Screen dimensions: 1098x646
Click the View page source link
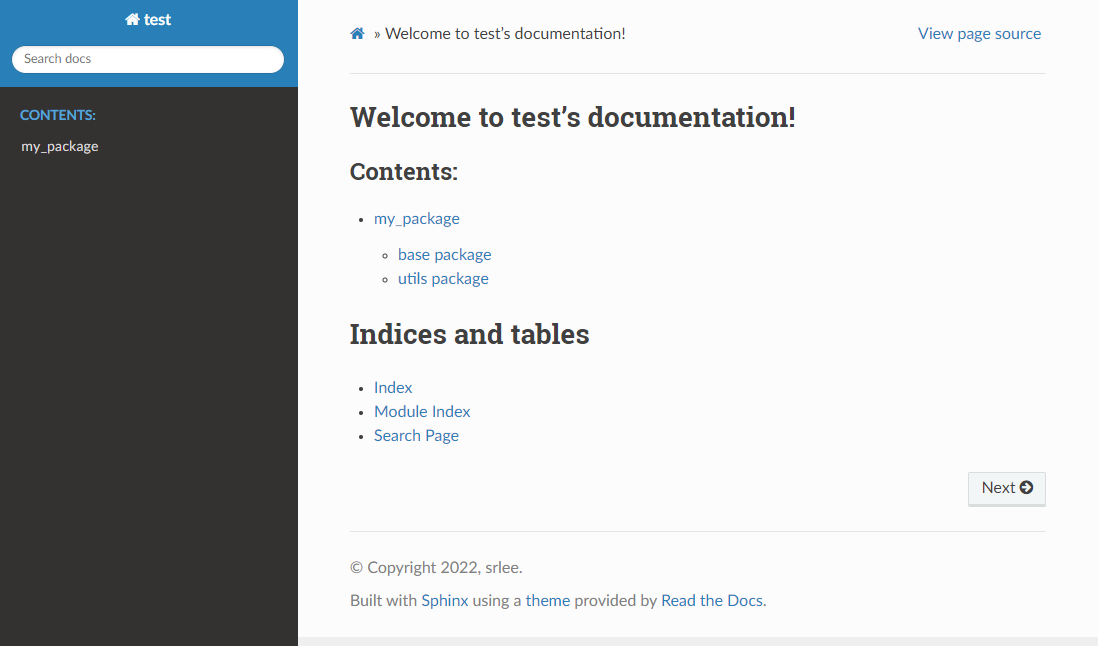[x=979, y=34]
